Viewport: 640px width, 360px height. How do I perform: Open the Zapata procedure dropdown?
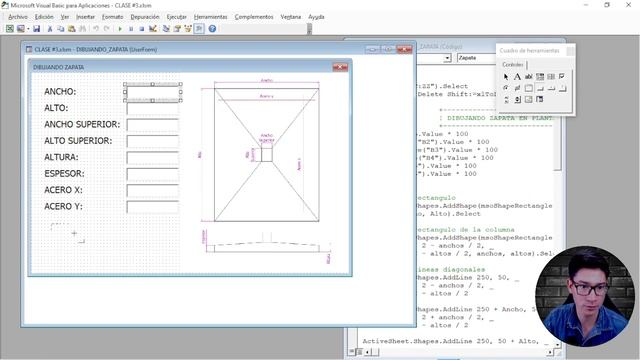[x=477, y=58]
